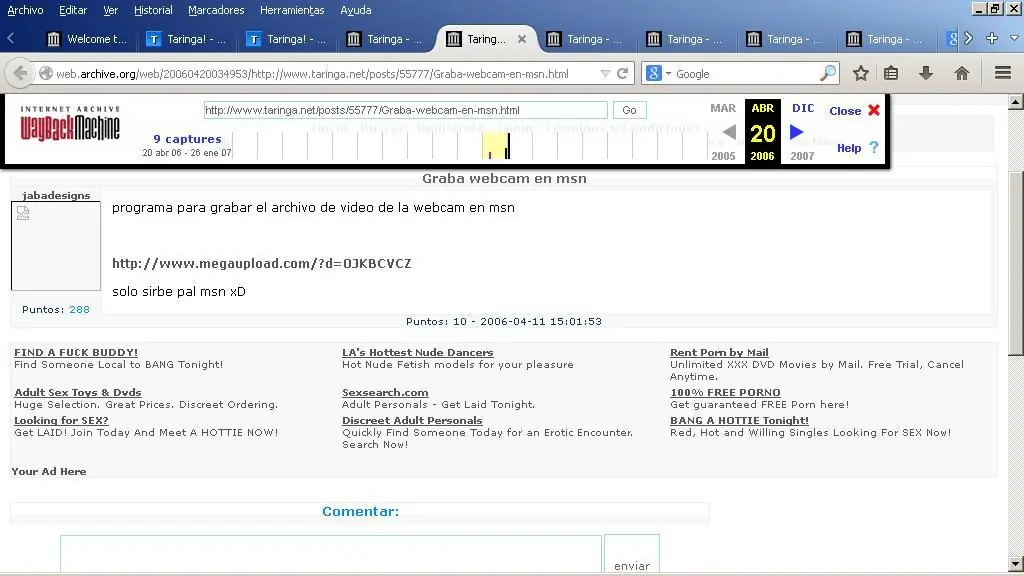The width and height of the screenshot is (1024, 576).
Task: Click the highlighted capture on the timeline
Action: tap(494, 147)
